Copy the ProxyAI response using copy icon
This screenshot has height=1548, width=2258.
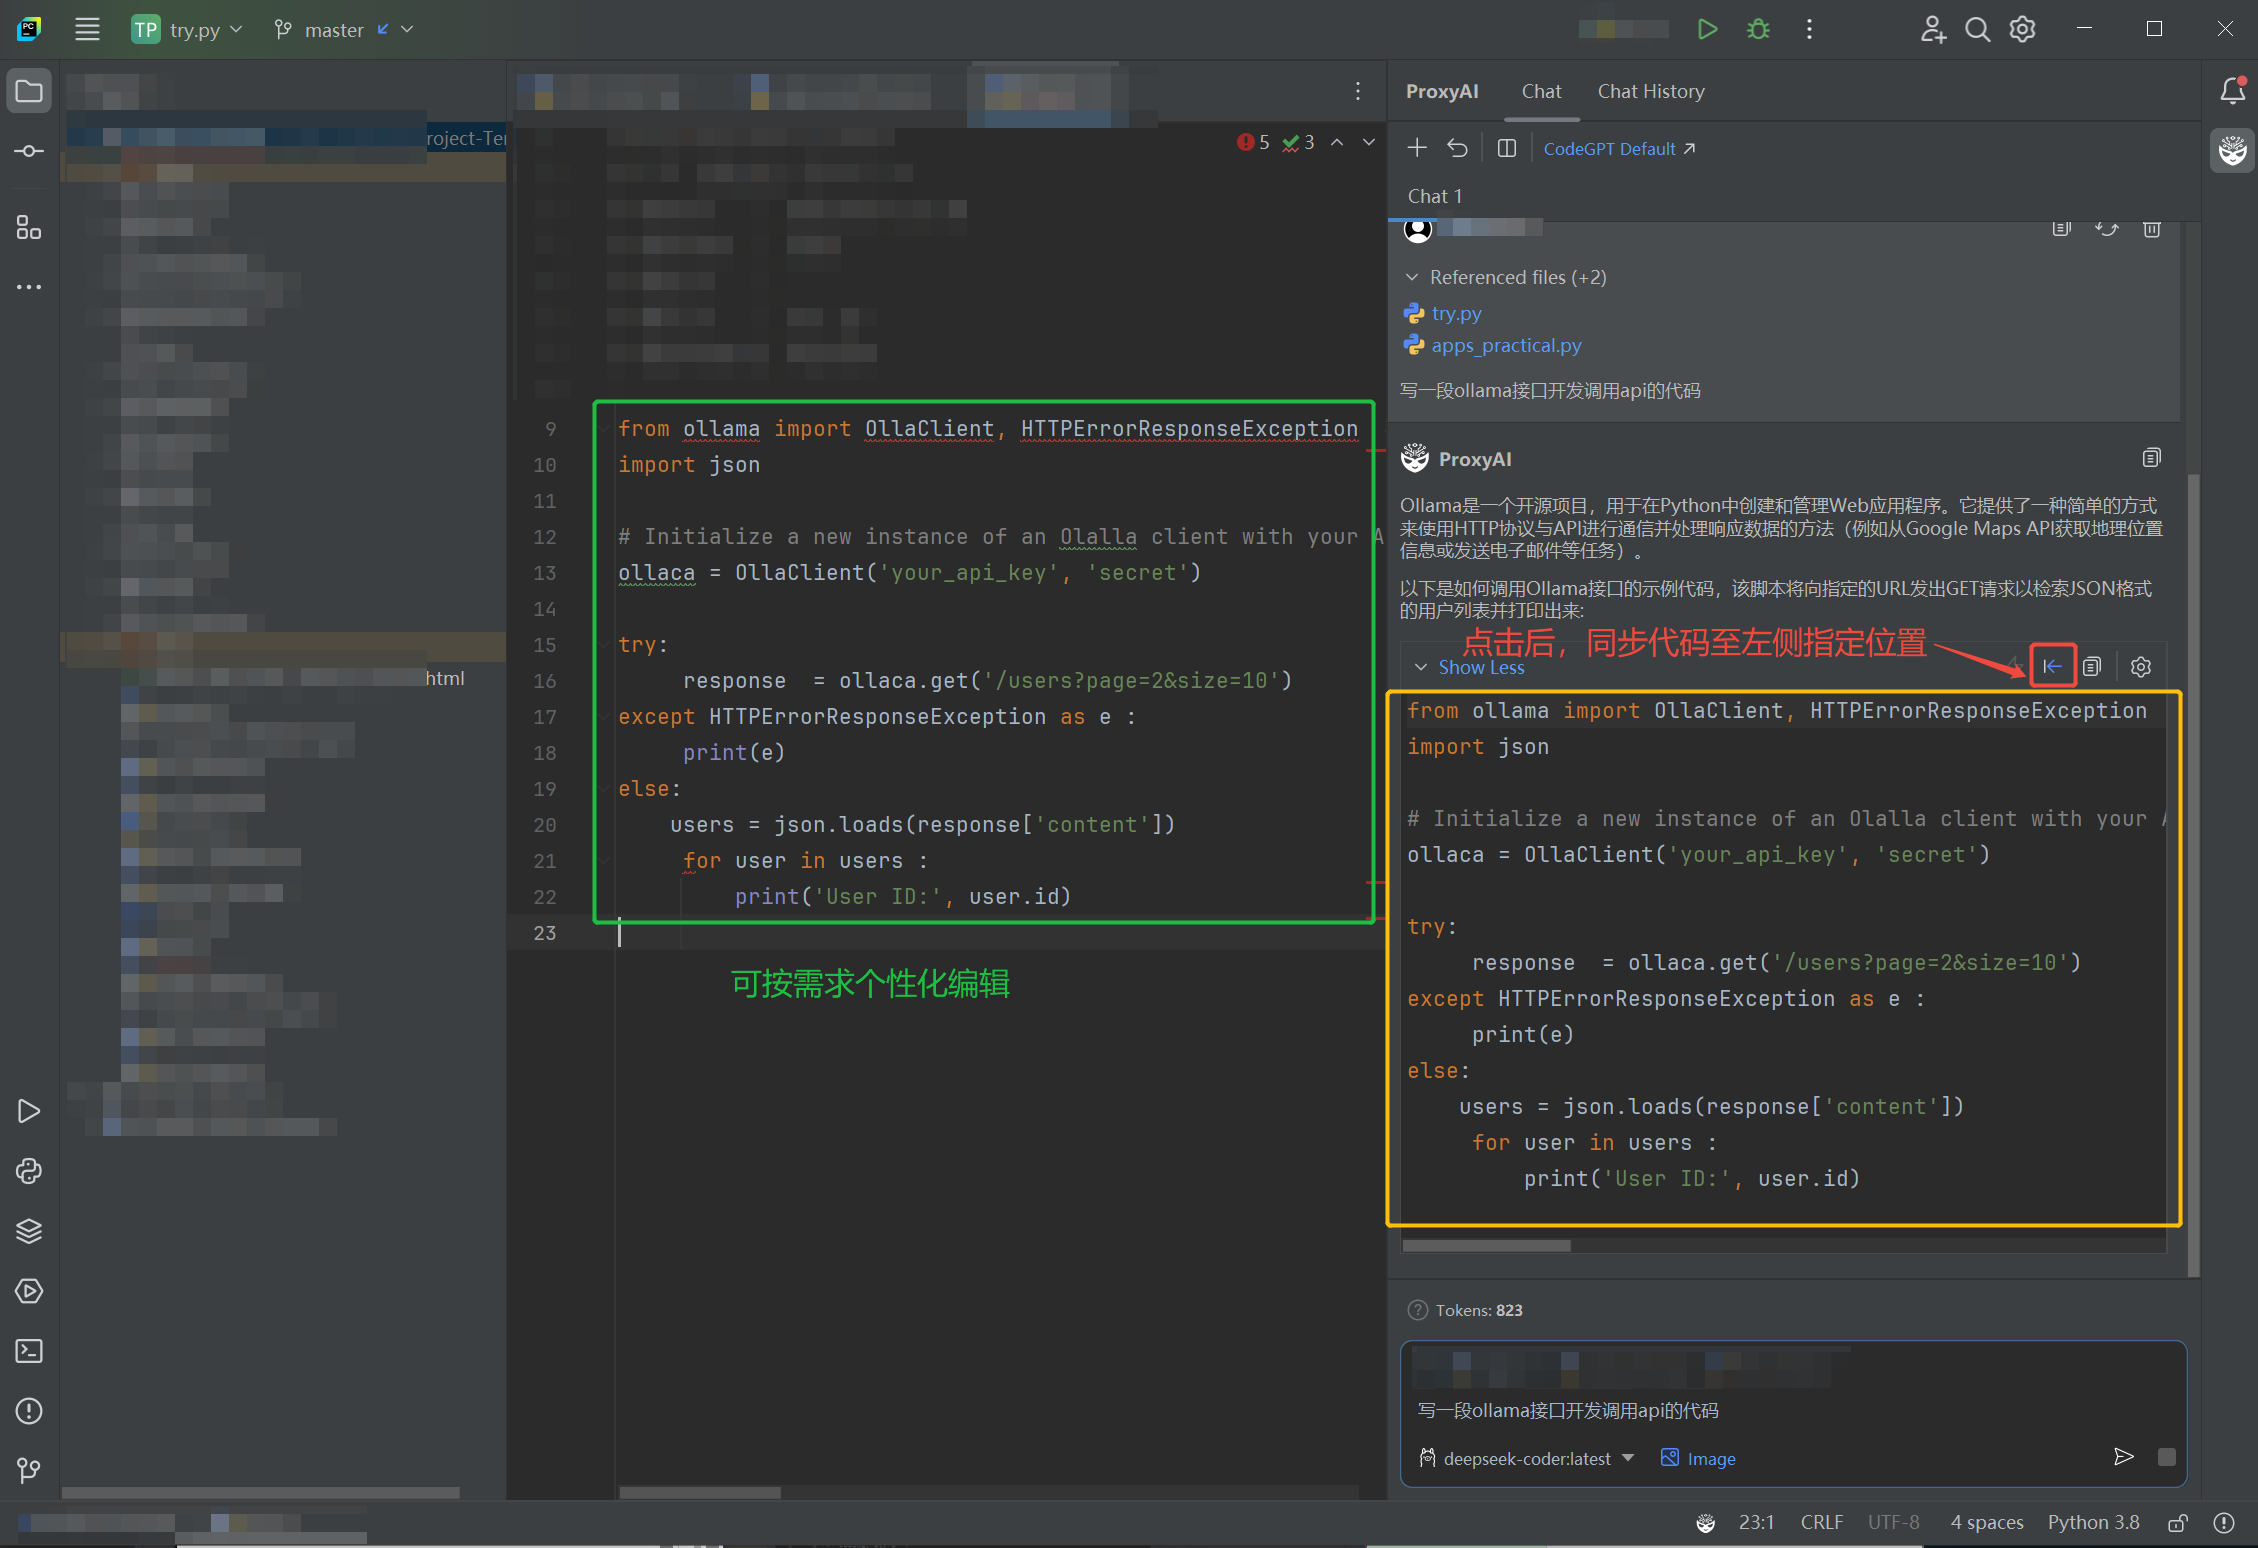pyautogui.click(x=2152, y=457)
